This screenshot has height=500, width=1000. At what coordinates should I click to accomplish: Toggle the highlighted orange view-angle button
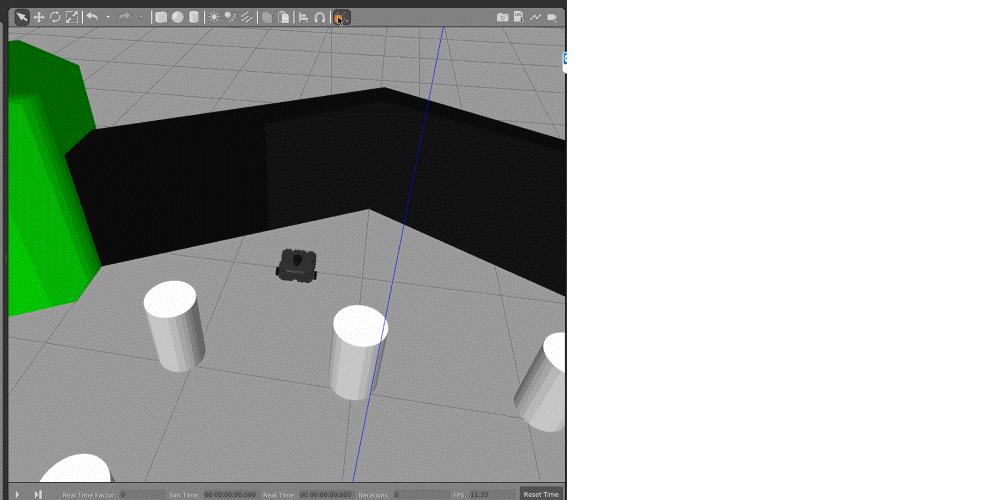341,17
